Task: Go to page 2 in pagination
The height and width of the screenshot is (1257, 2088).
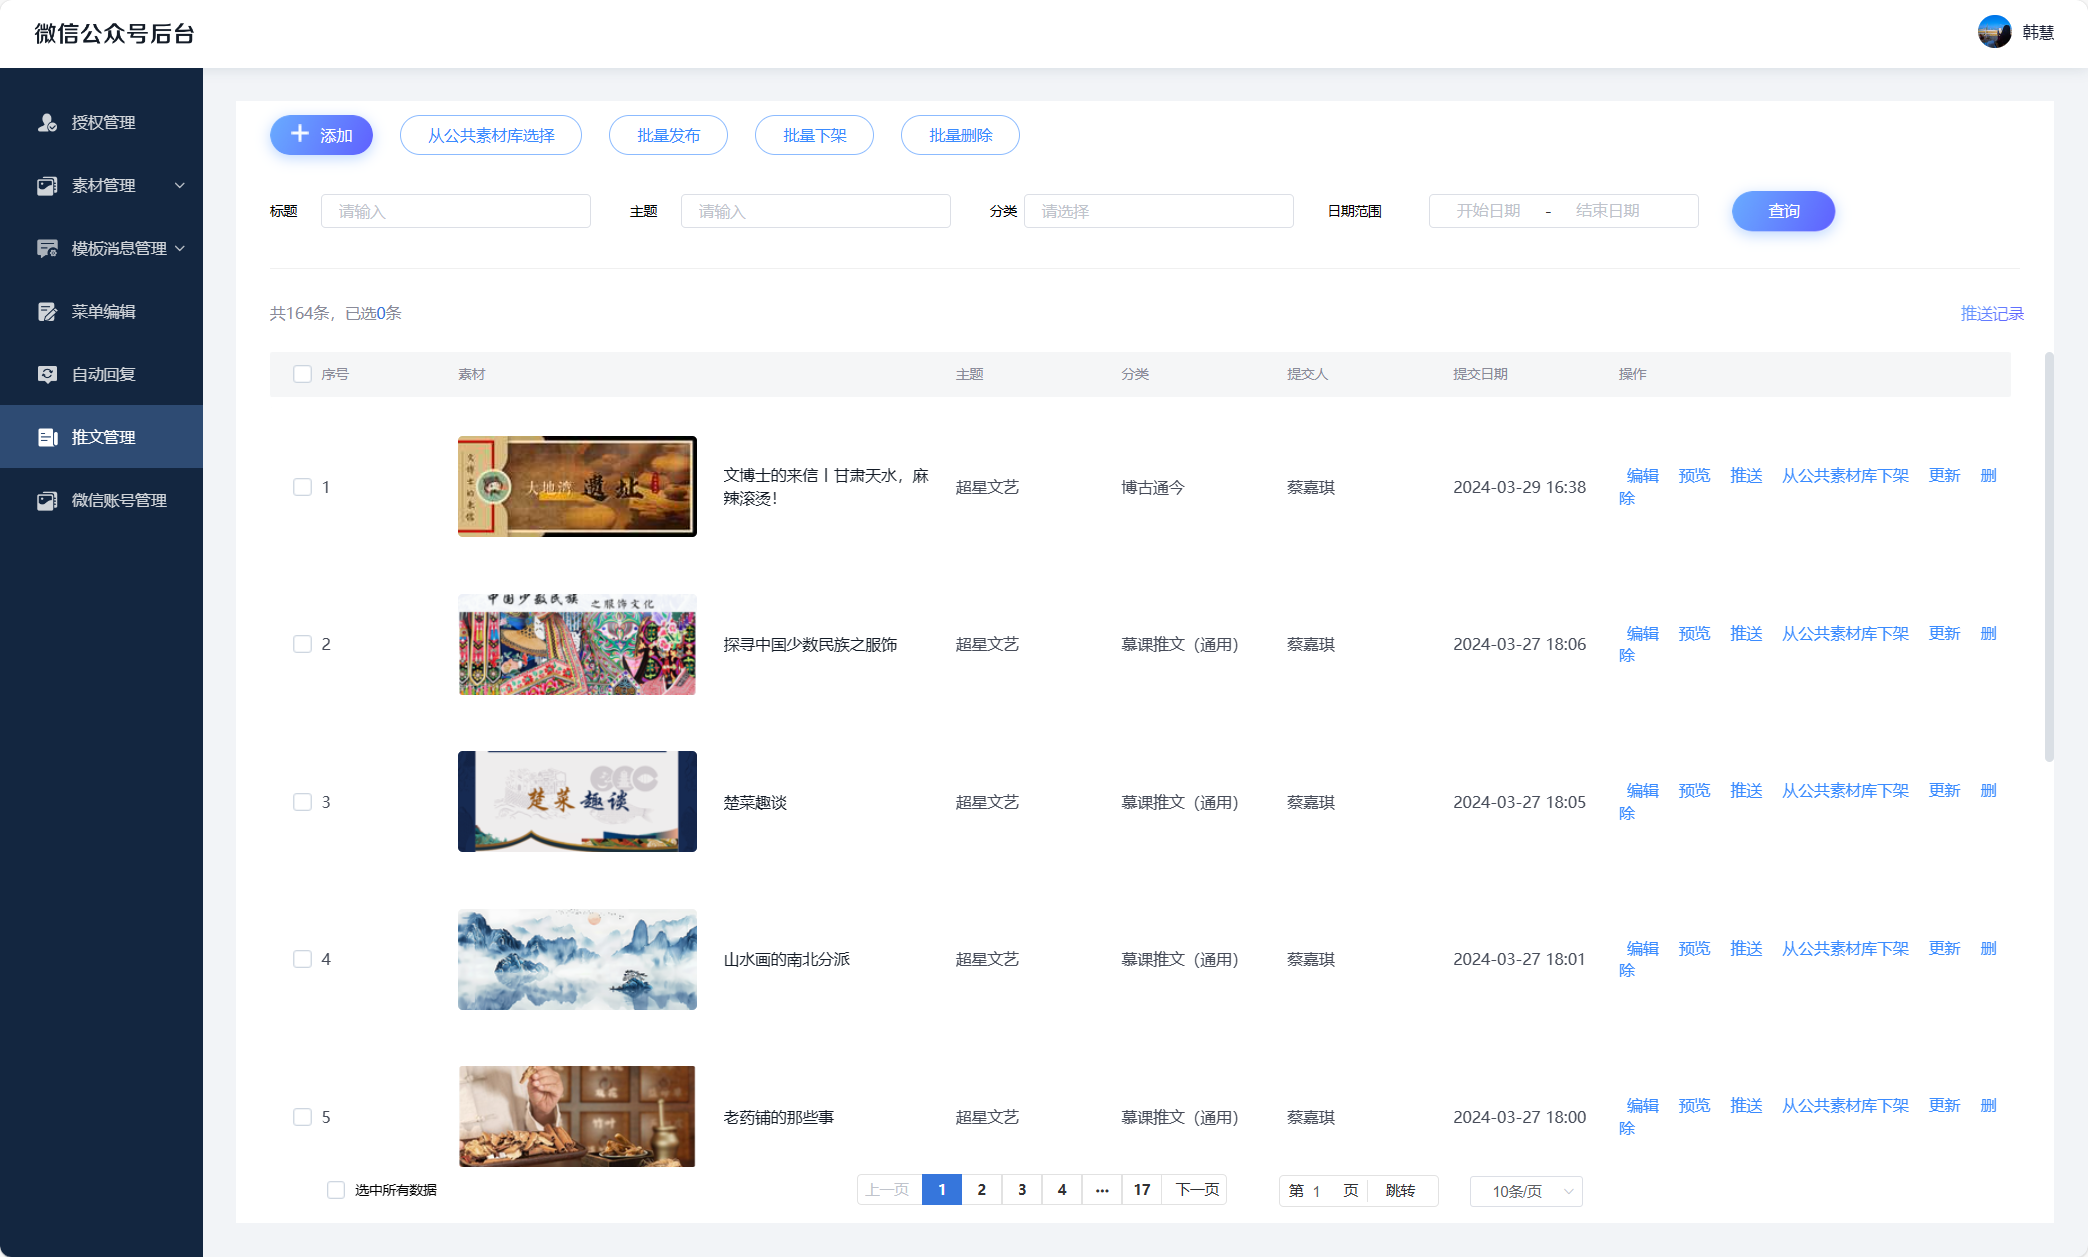Action: click(x=981, y=1190)
